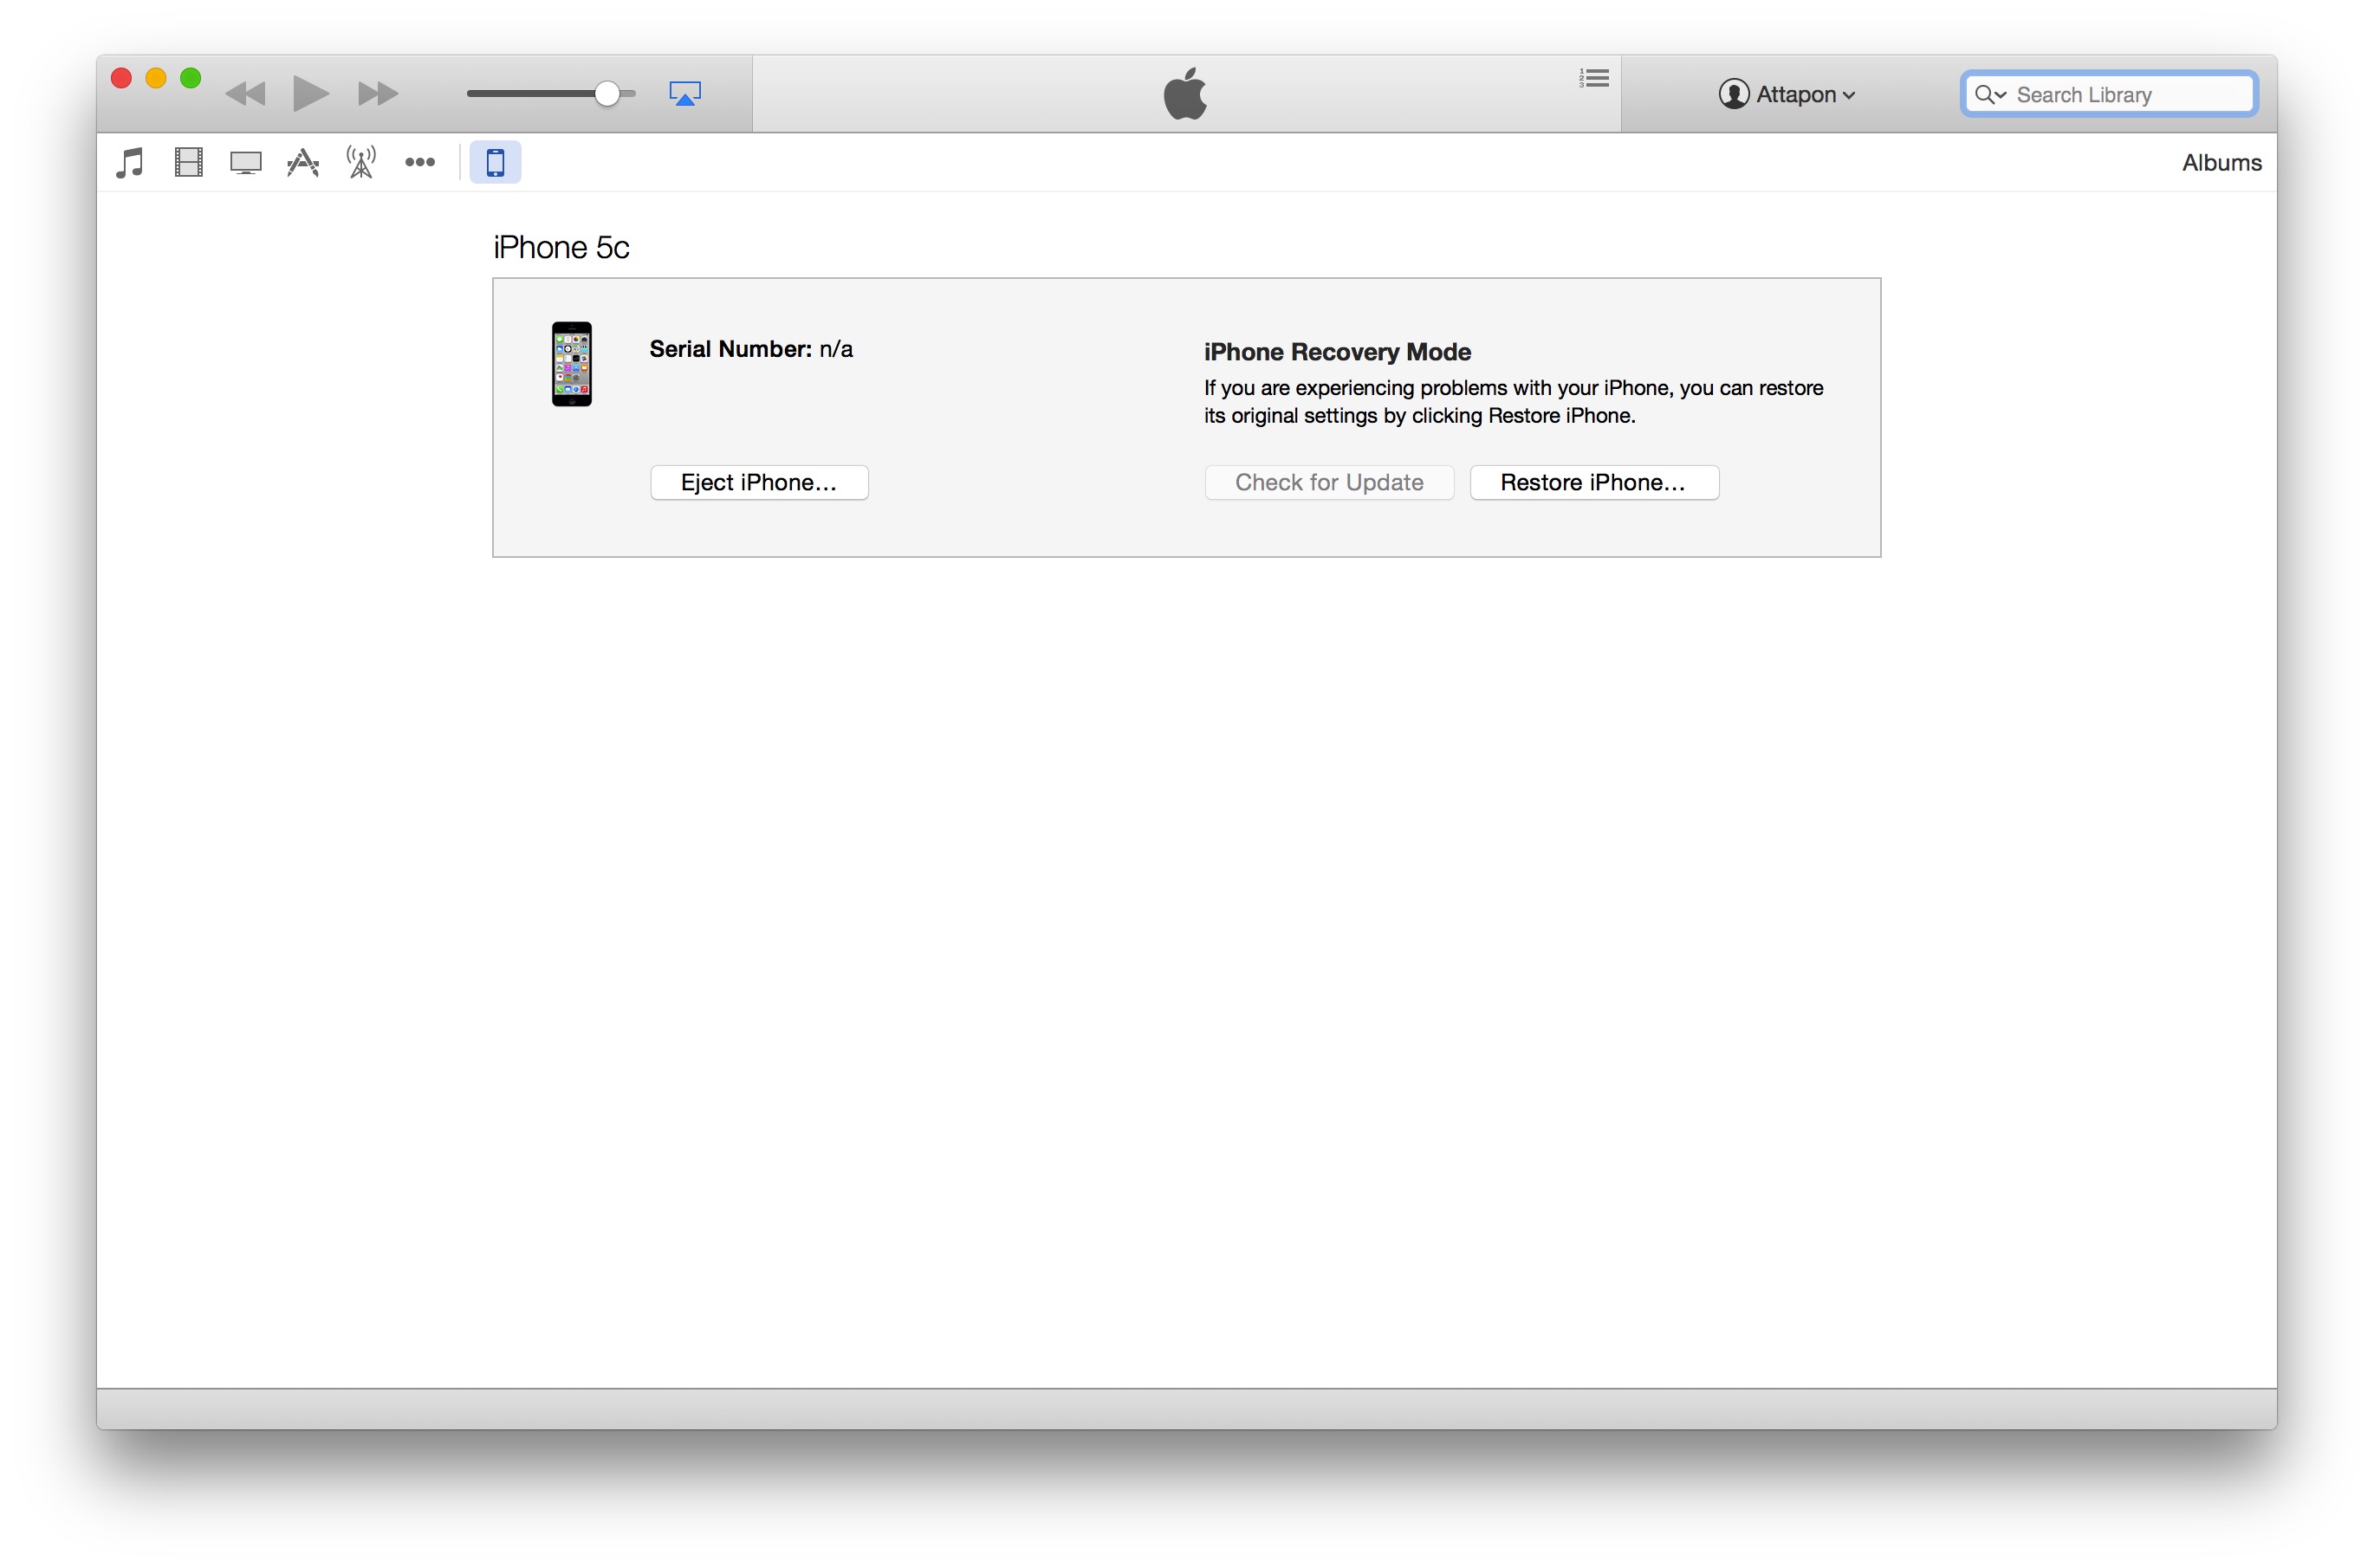The width and height of the screenshot is (2374, 1568).
Task: Open the Up Next list icon
Action: tap(1594, 78)
